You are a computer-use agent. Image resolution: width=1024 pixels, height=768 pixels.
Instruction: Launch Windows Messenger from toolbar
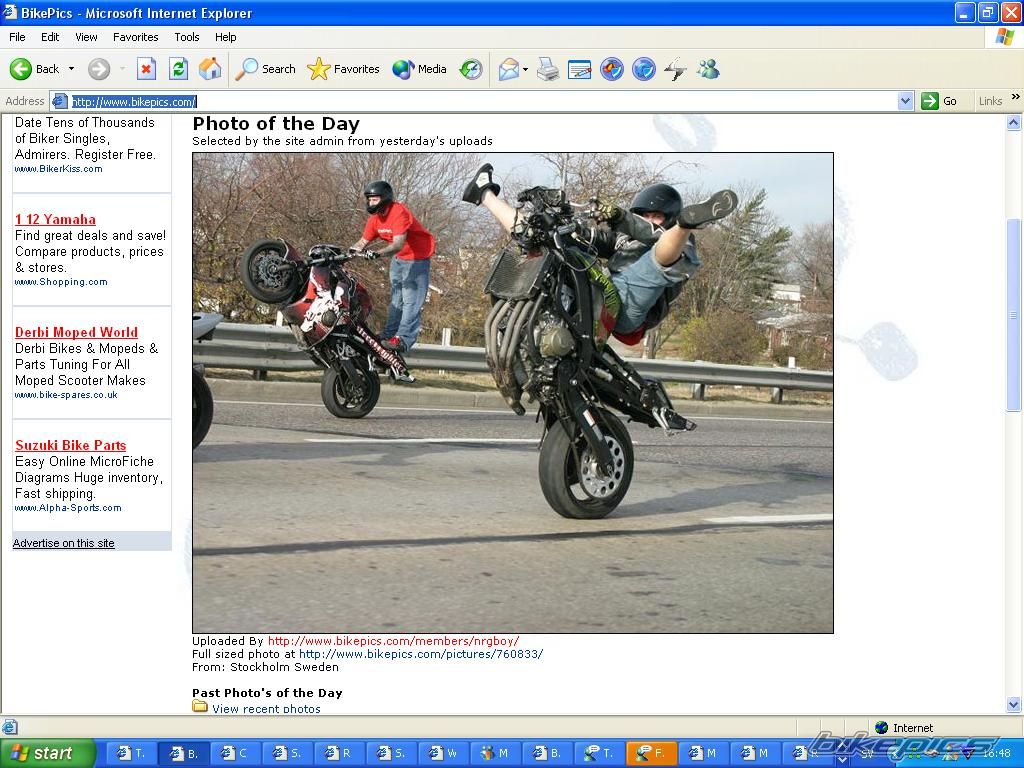tap(708, 69)
